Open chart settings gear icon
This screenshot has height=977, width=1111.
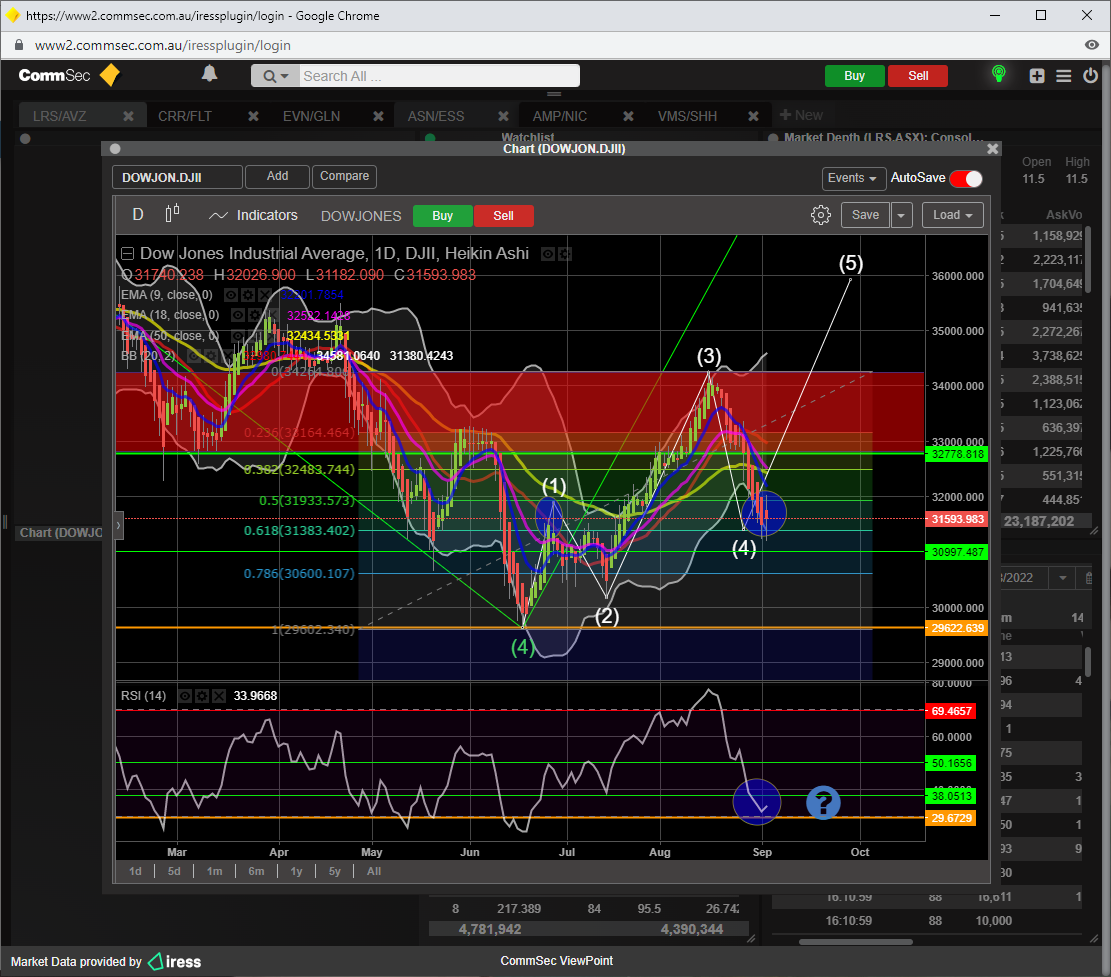point(820,215)
